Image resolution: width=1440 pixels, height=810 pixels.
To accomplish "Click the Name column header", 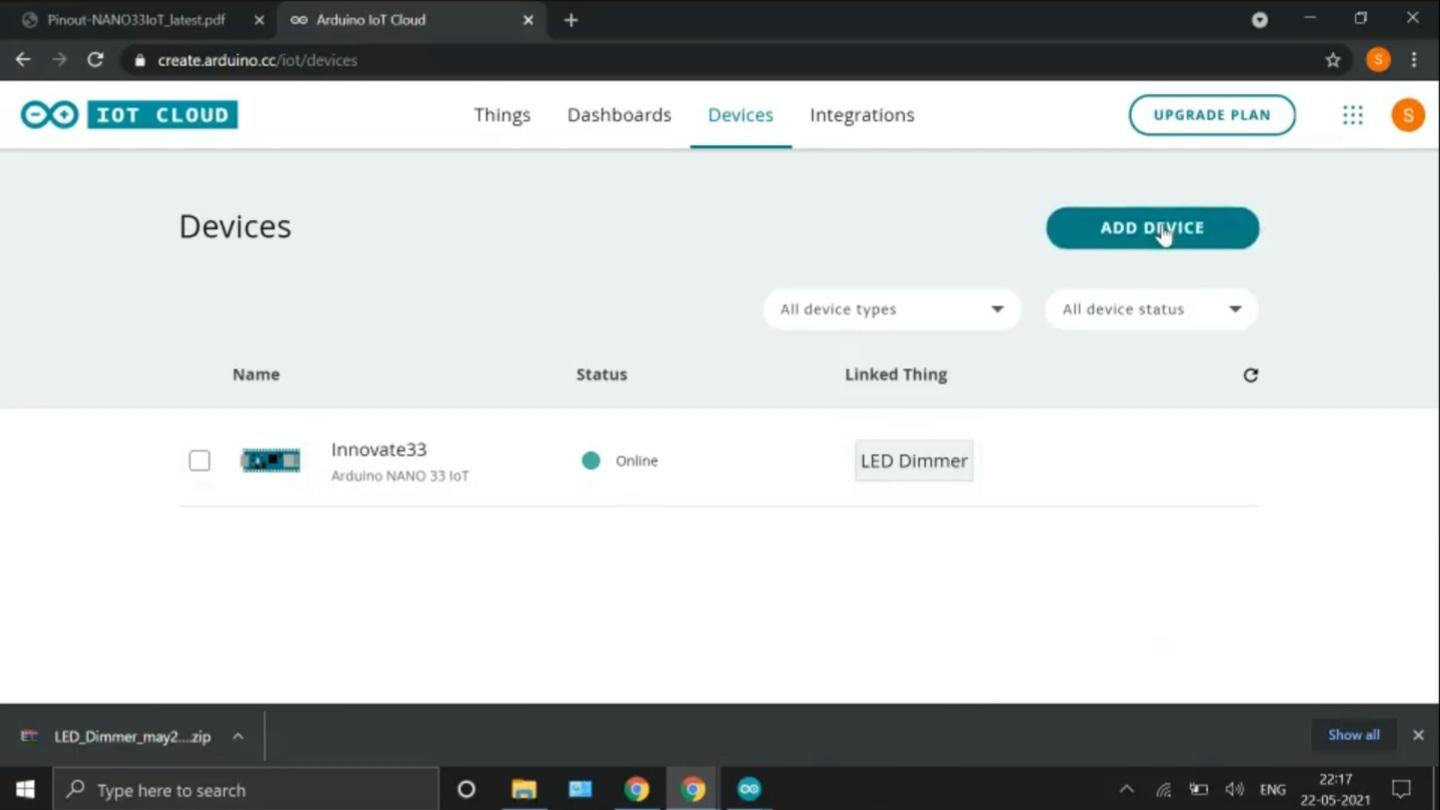I will click(x=256, y=374).
